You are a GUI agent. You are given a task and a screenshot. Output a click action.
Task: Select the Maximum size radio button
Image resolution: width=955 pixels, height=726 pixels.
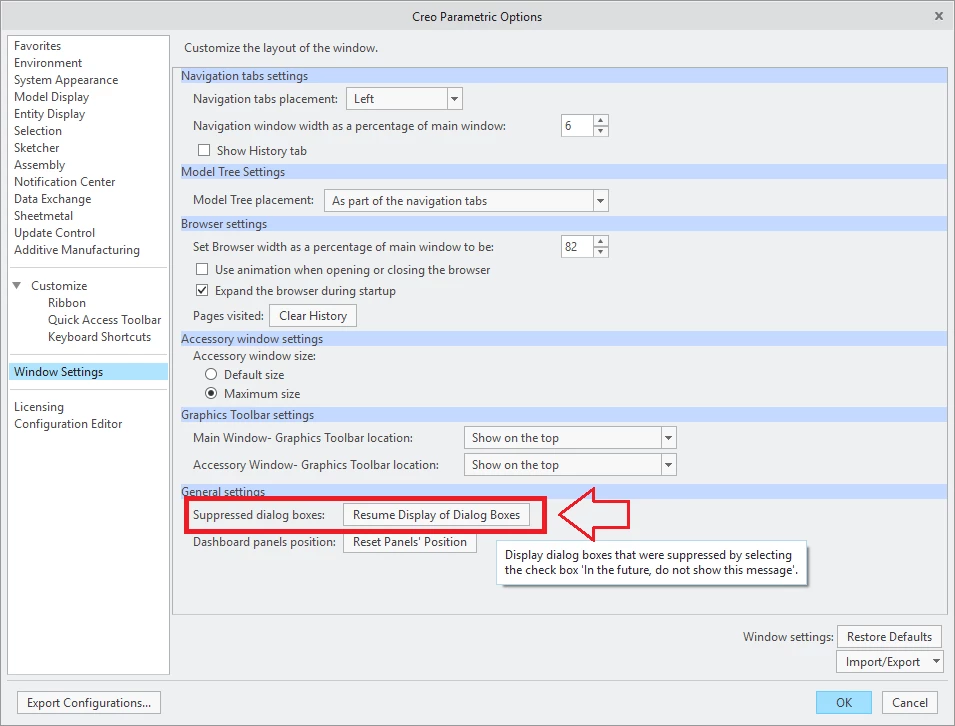pyautogui.click(x=211, y=391)
